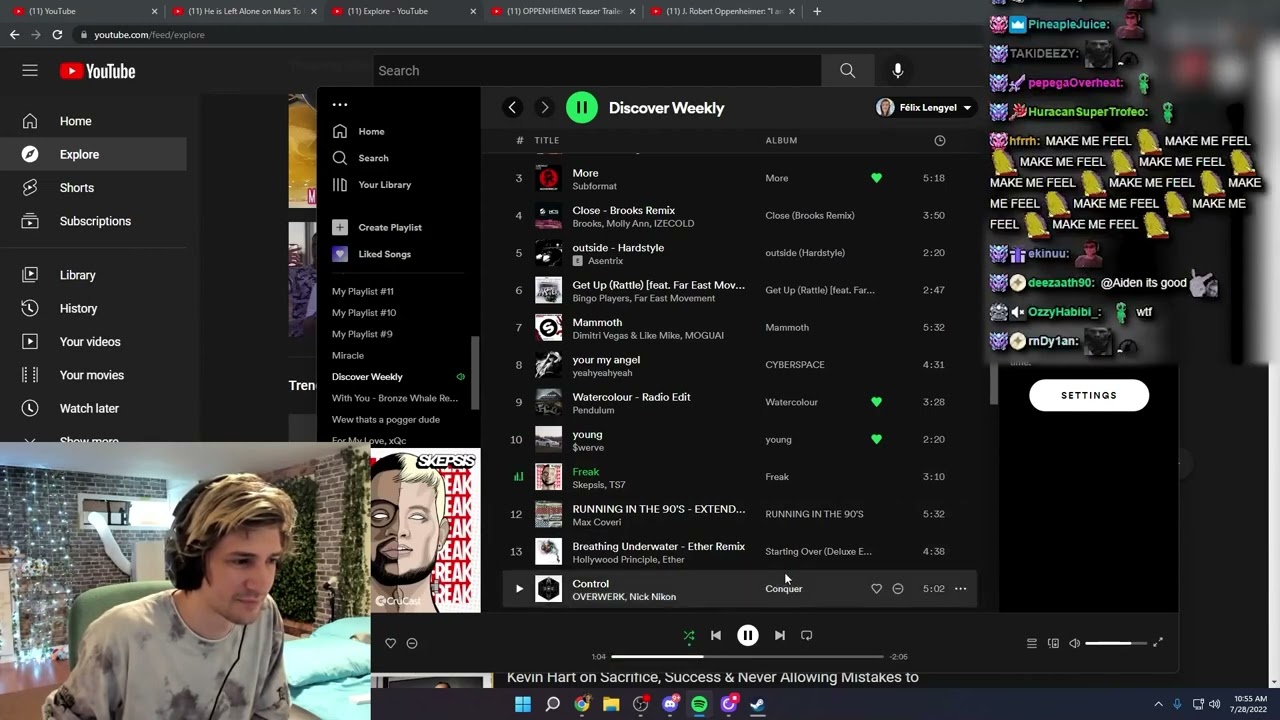Screen dimensions: 1280x720
Task: Adjust the Spotify volume slider
Action: click(x=1114, y=643)
